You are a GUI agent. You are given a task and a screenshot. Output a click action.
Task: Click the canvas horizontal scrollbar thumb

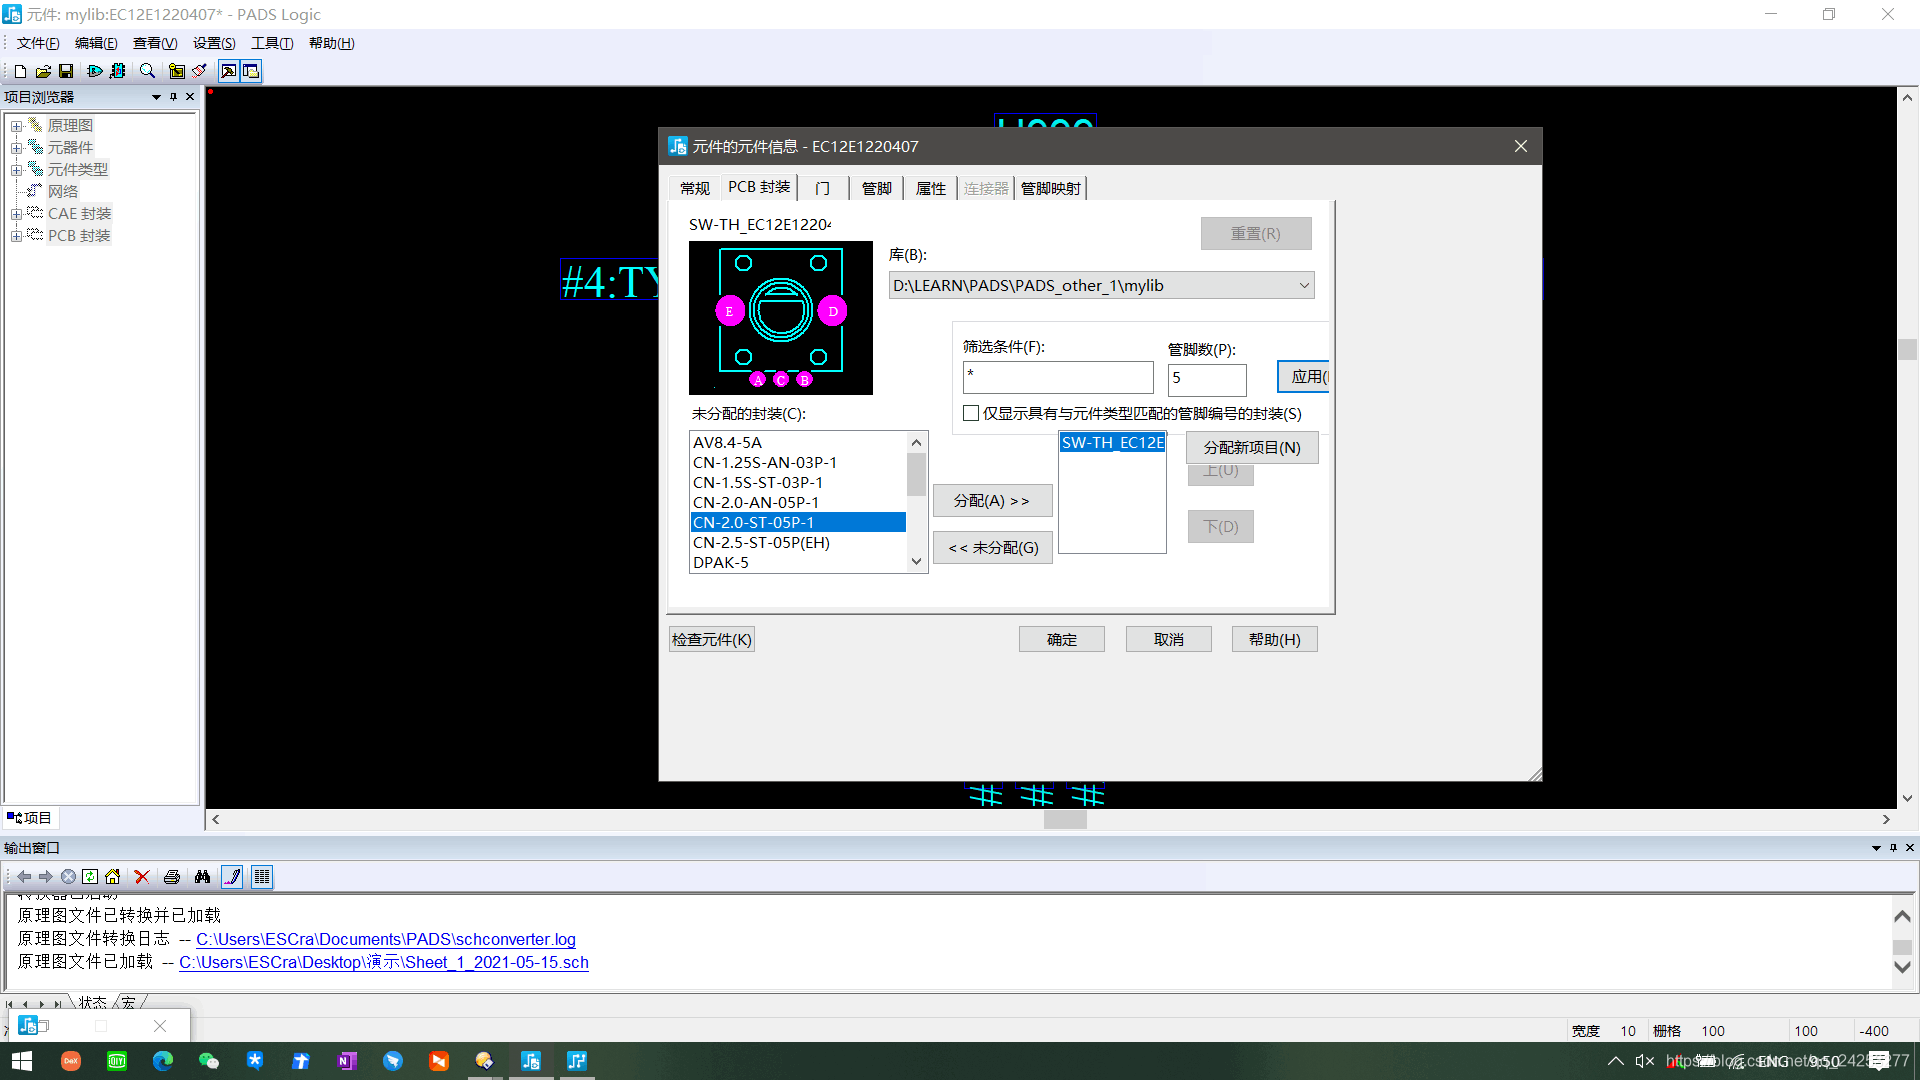[x=1065, y=820]
